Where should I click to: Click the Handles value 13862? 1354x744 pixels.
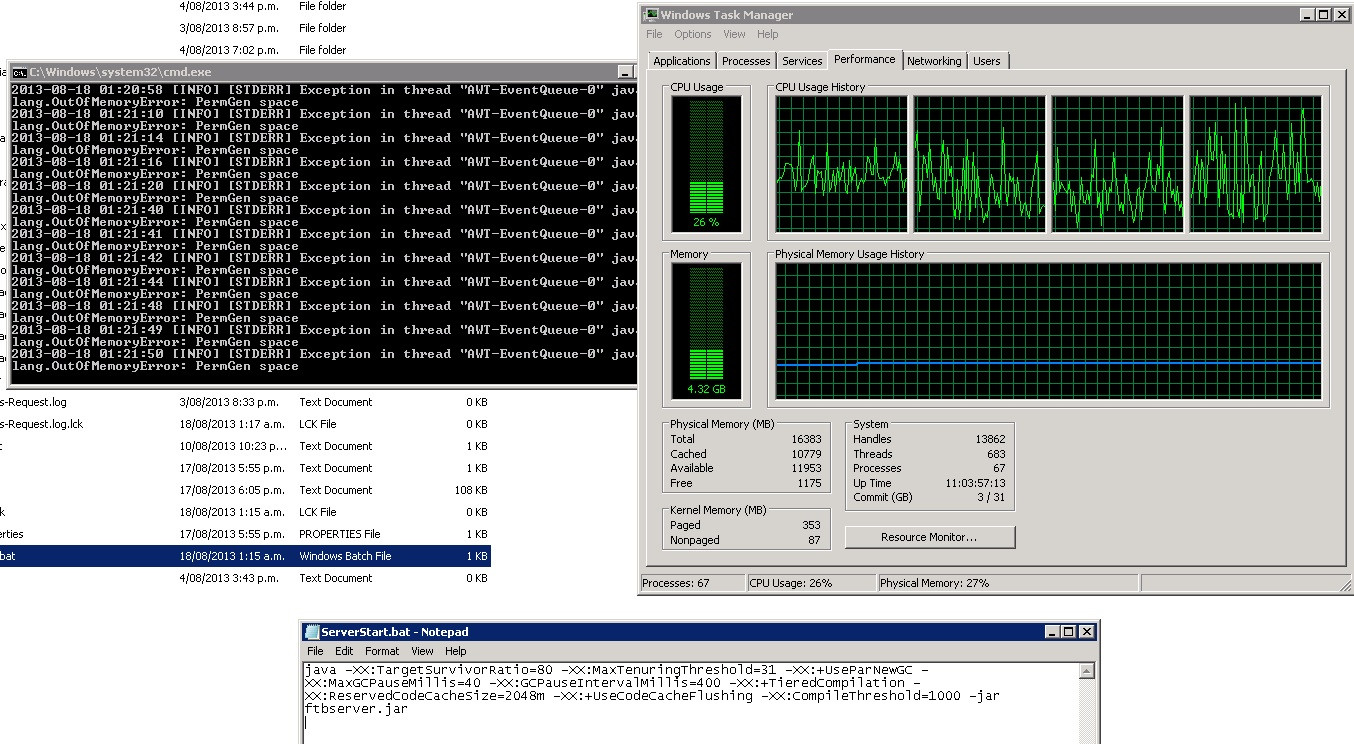pyautogui.click(x=990, y=439)
